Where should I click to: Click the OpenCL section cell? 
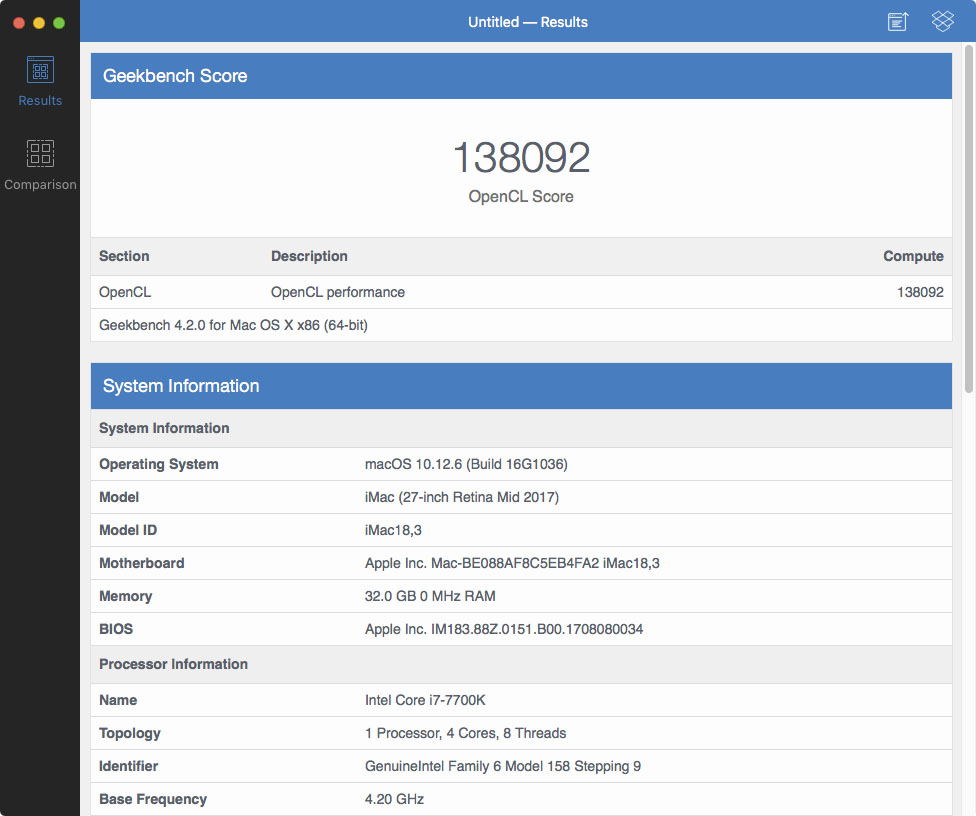coord(125,292)
